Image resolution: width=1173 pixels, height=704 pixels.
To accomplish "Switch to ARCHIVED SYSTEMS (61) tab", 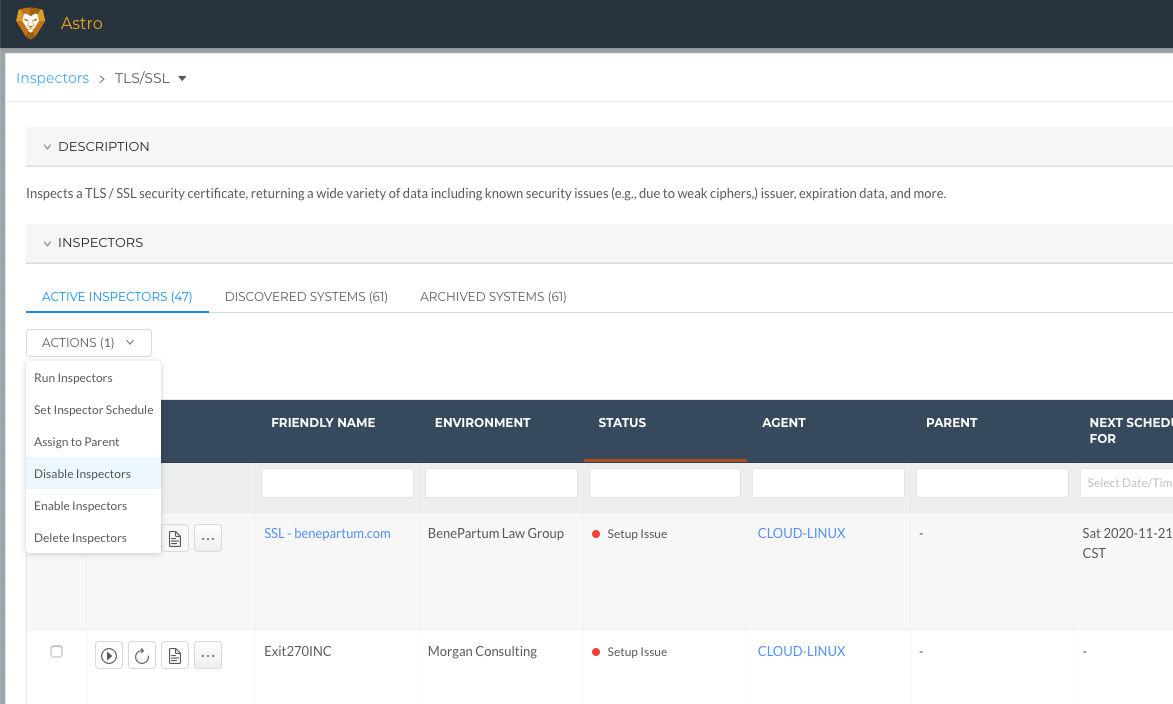I will (494, 297).
